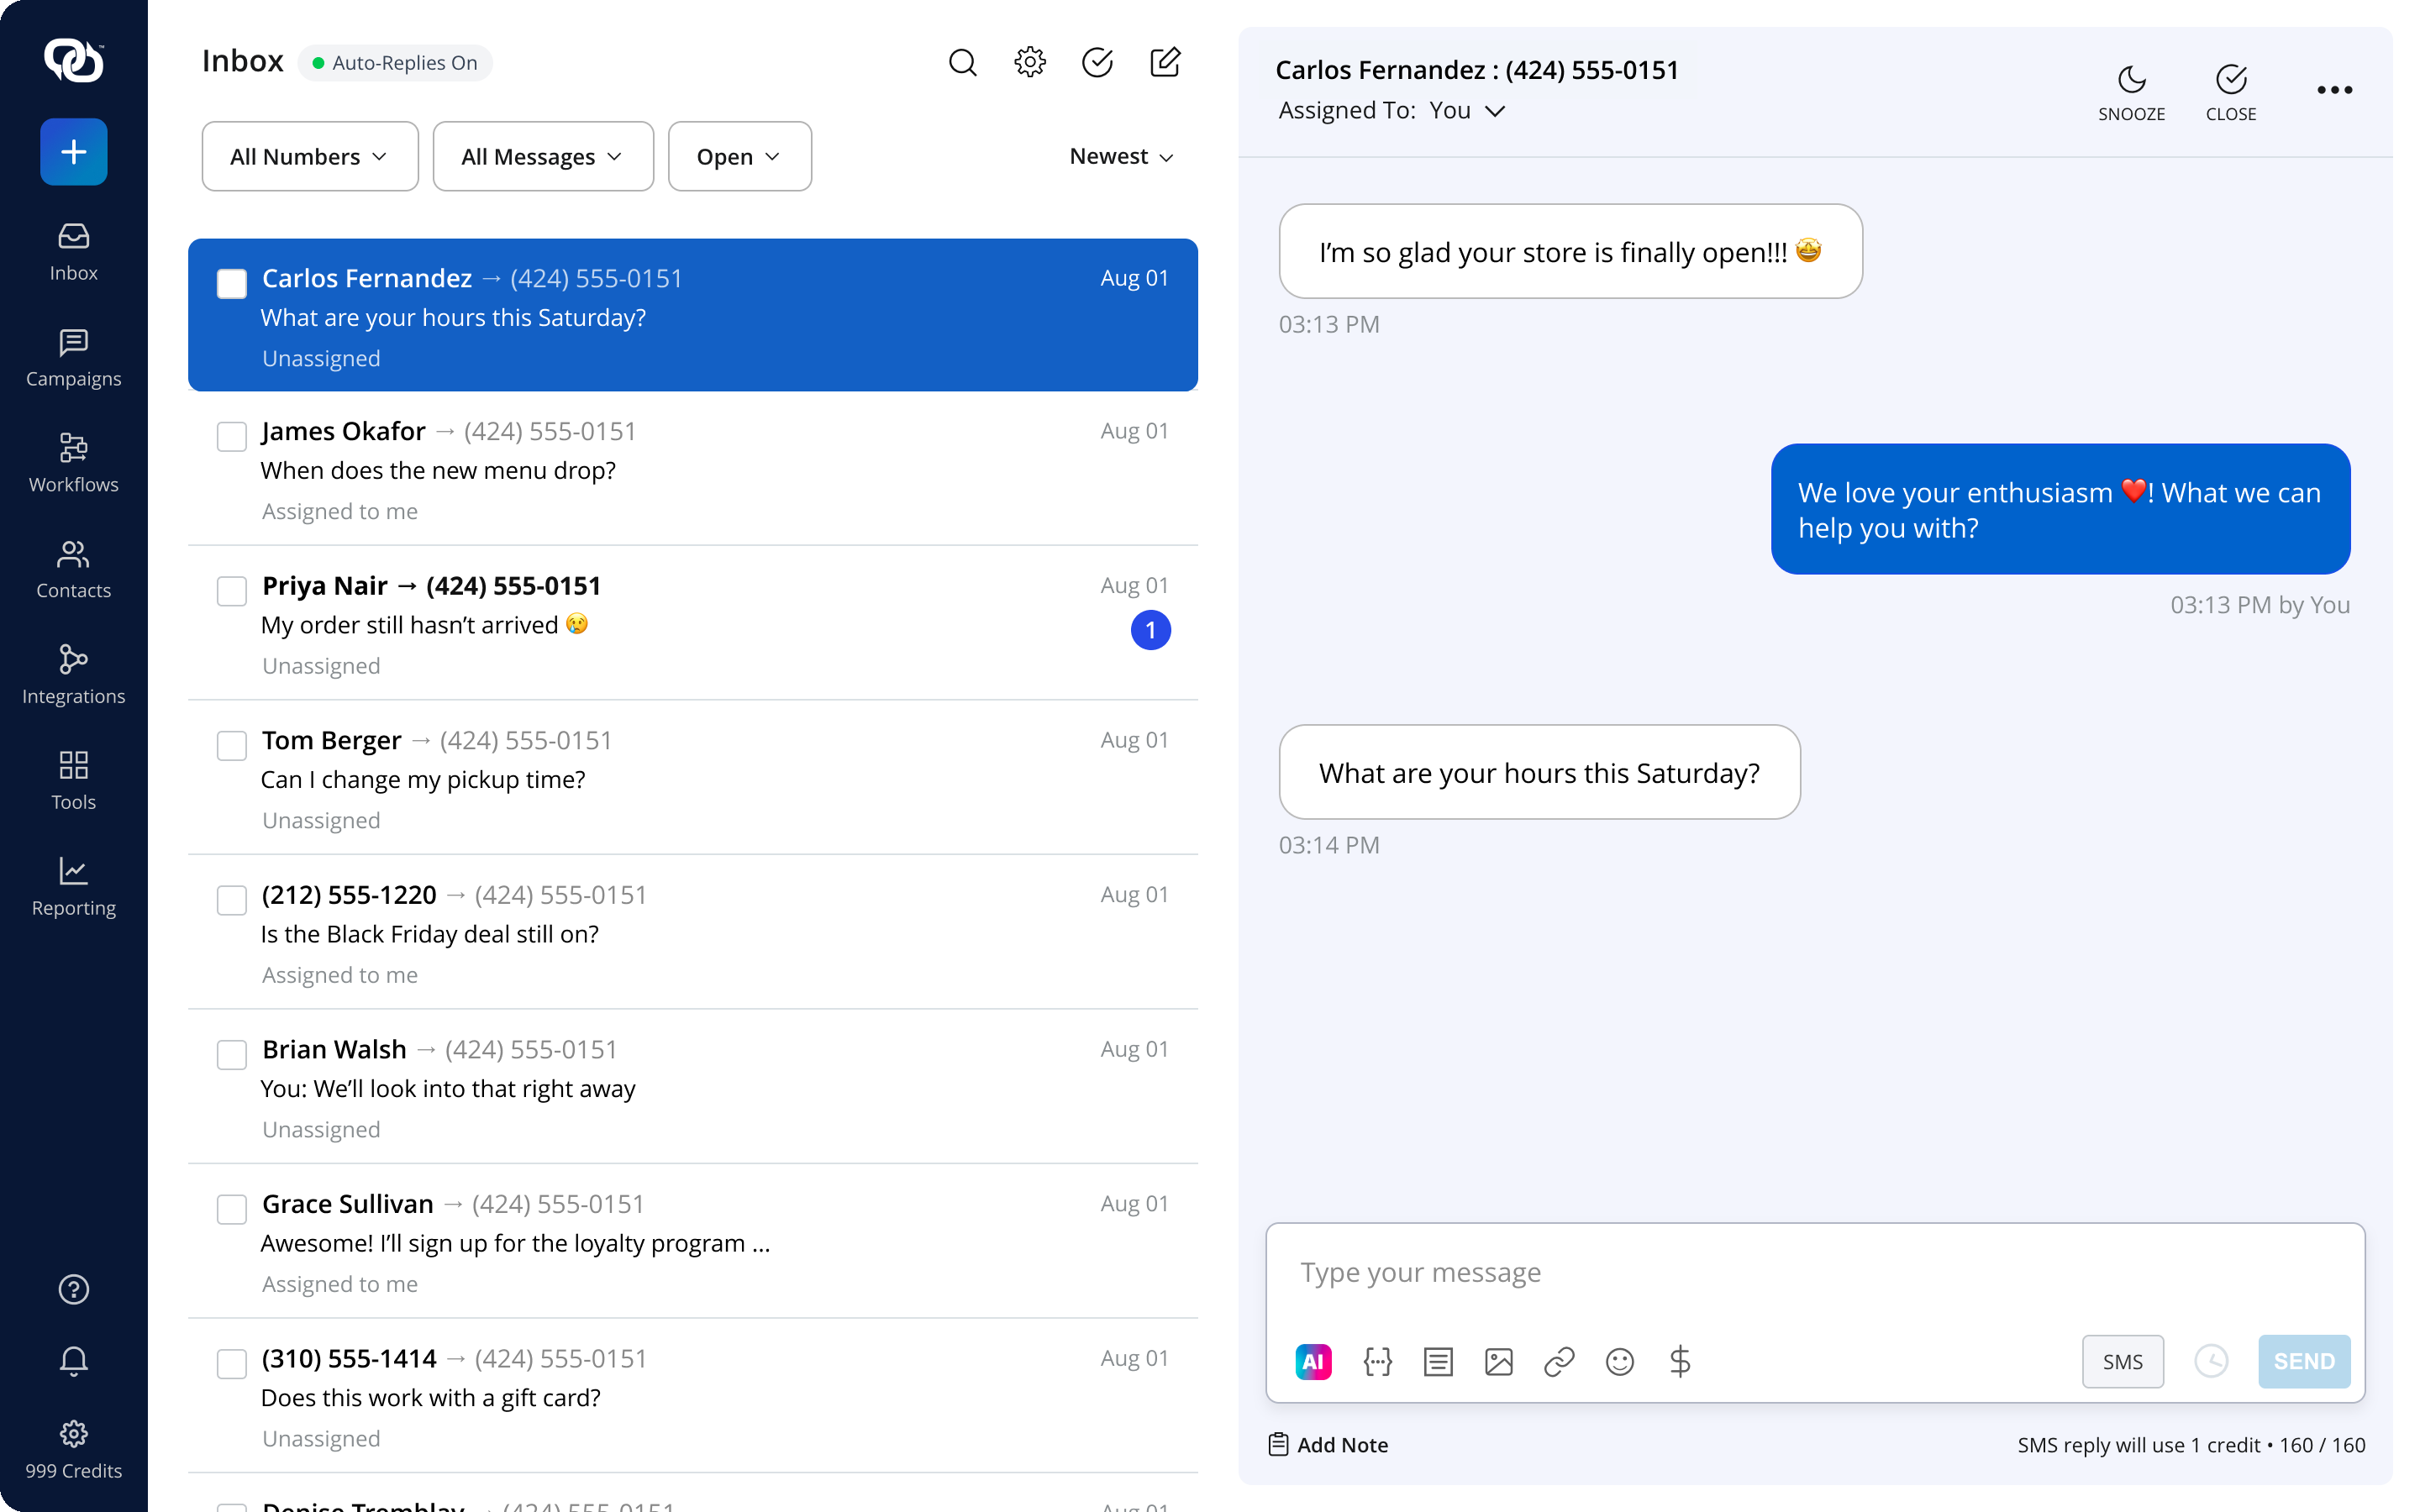Viewport: 2420px width, 1512px height.
Task: Expand the All Messages filter
Action: 543,156
